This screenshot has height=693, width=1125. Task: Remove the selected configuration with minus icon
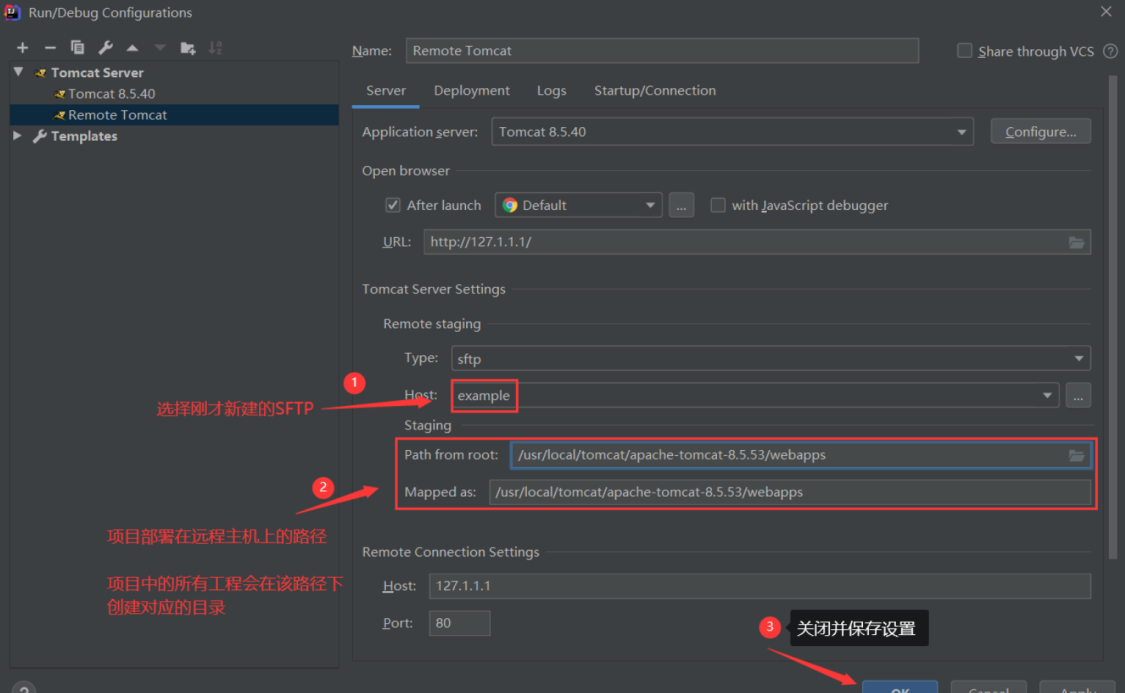pos(50,48)
